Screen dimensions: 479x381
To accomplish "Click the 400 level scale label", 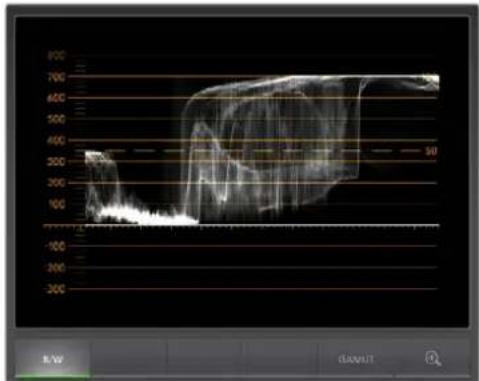I will [x=56, y=141].
